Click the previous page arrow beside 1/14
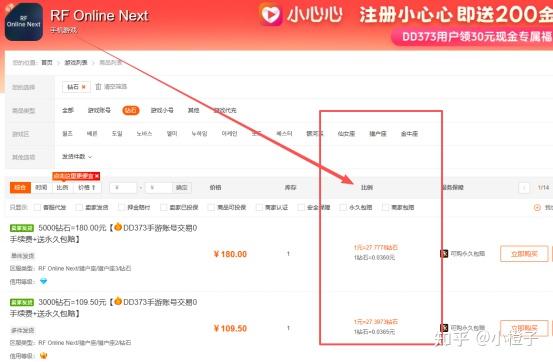 [x=524, y=188]
